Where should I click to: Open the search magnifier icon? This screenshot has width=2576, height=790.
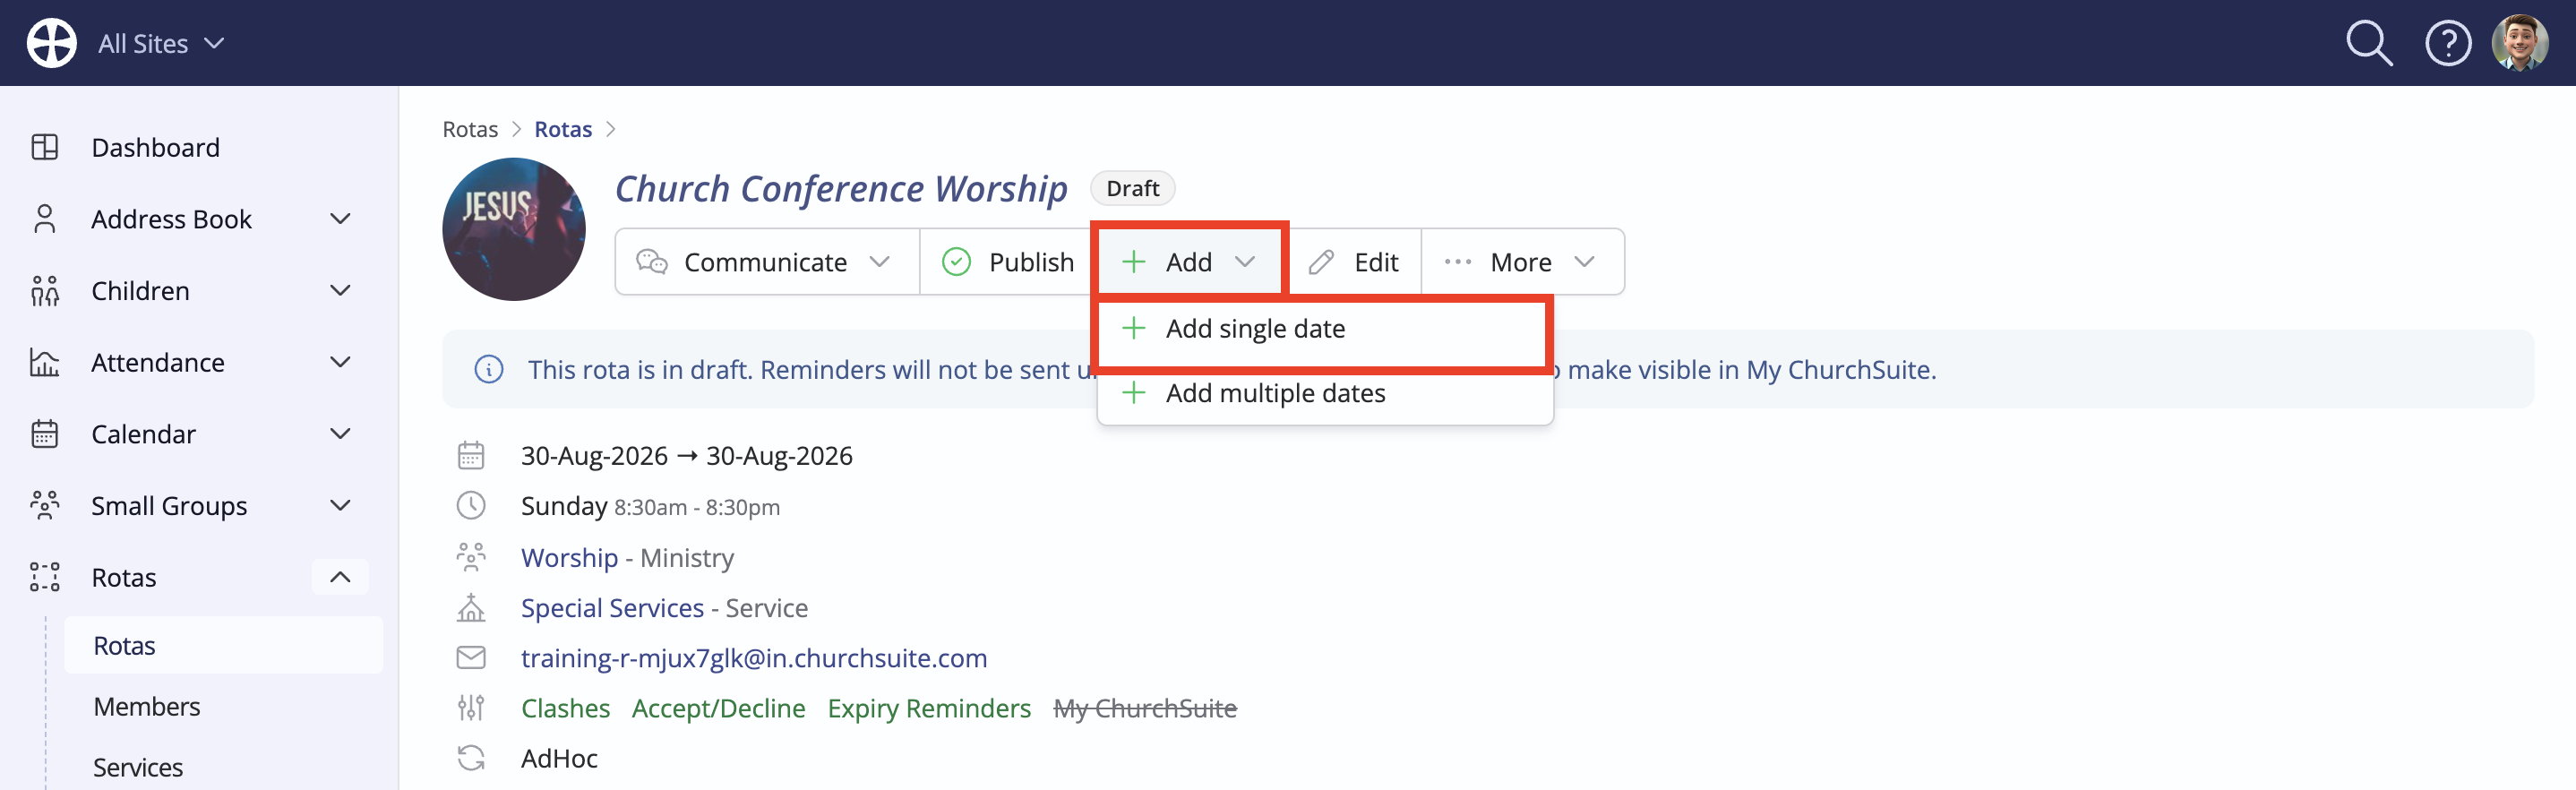pos(2369,43)
